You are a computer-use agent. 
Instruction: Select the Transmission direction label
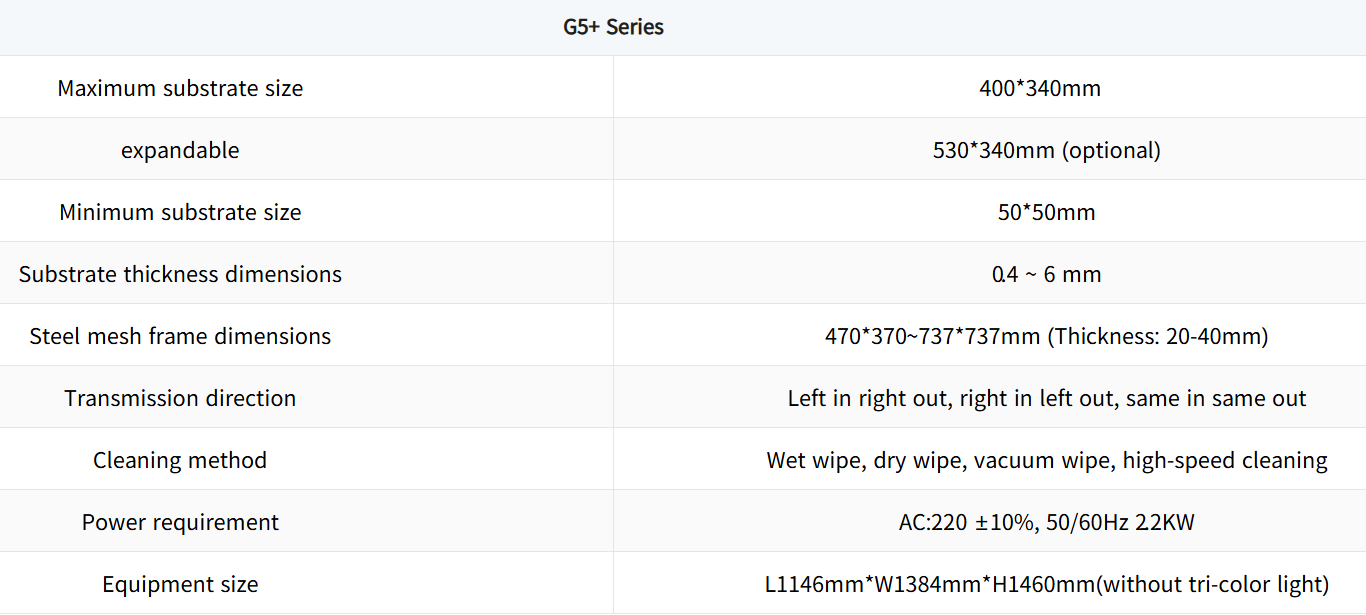tap(180, 398)
